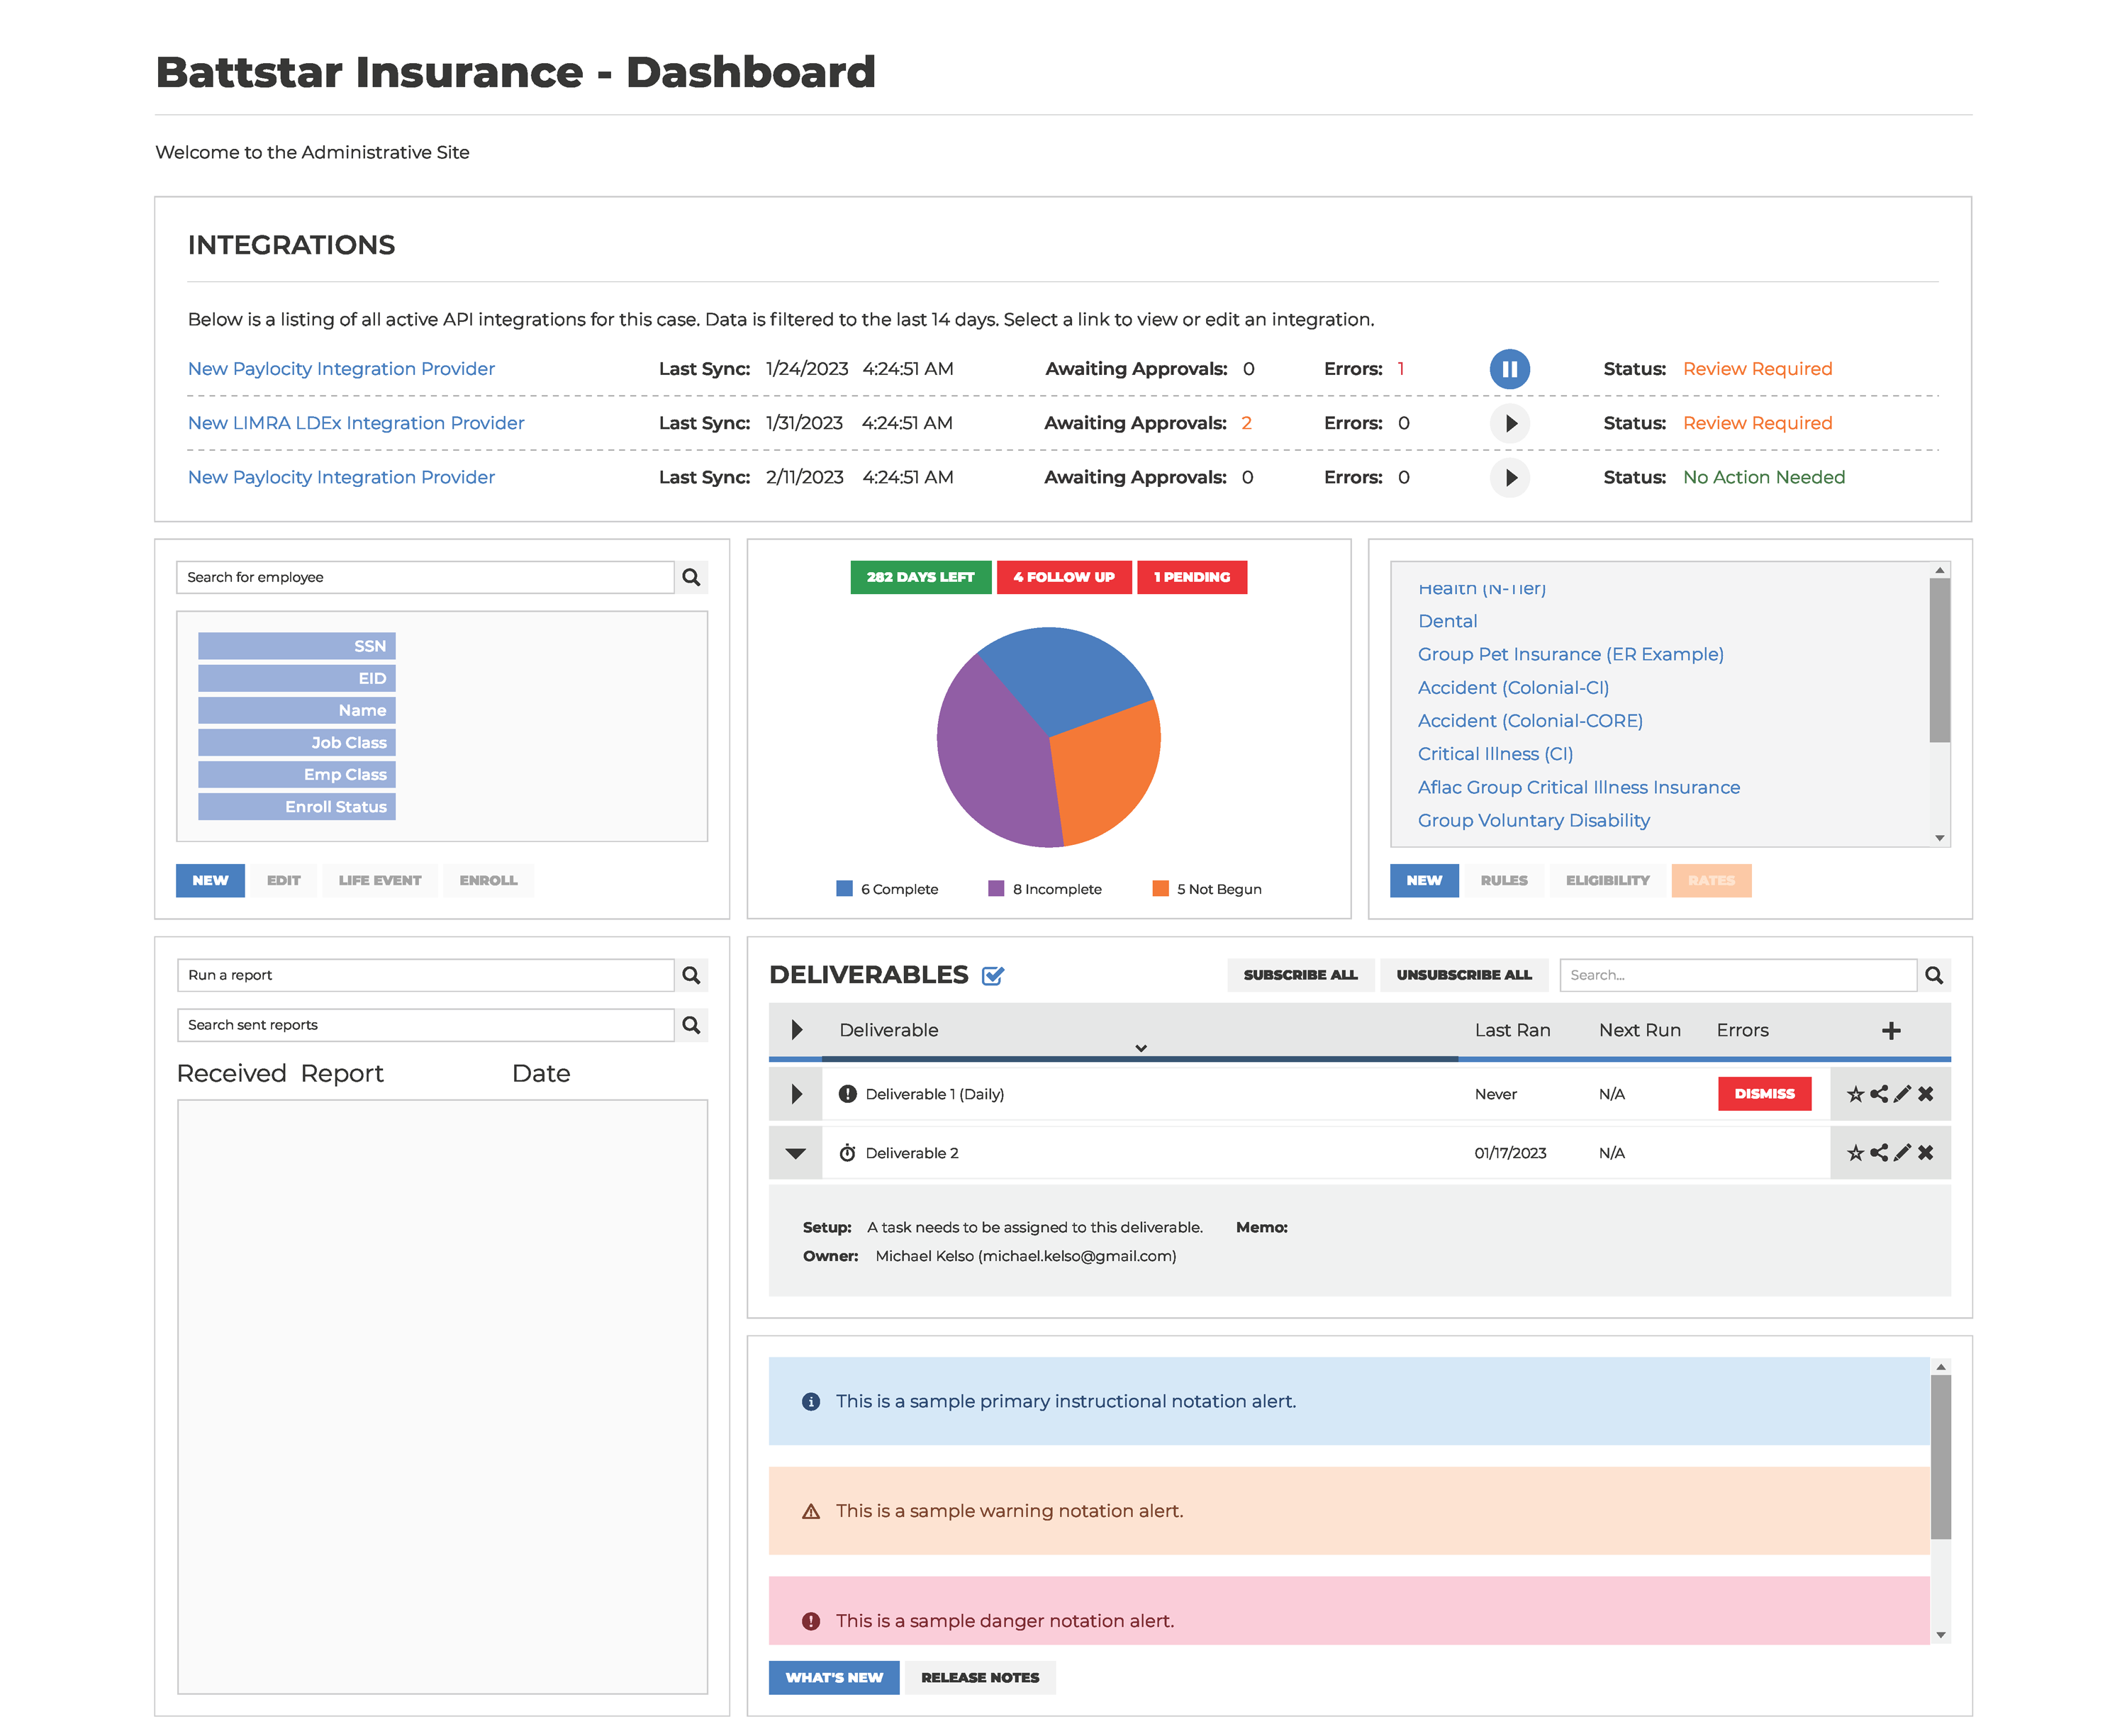Add a deliverable with the plus icon
The width and height of the screenshot is (2127, 1736).
coord(1890,1031)
